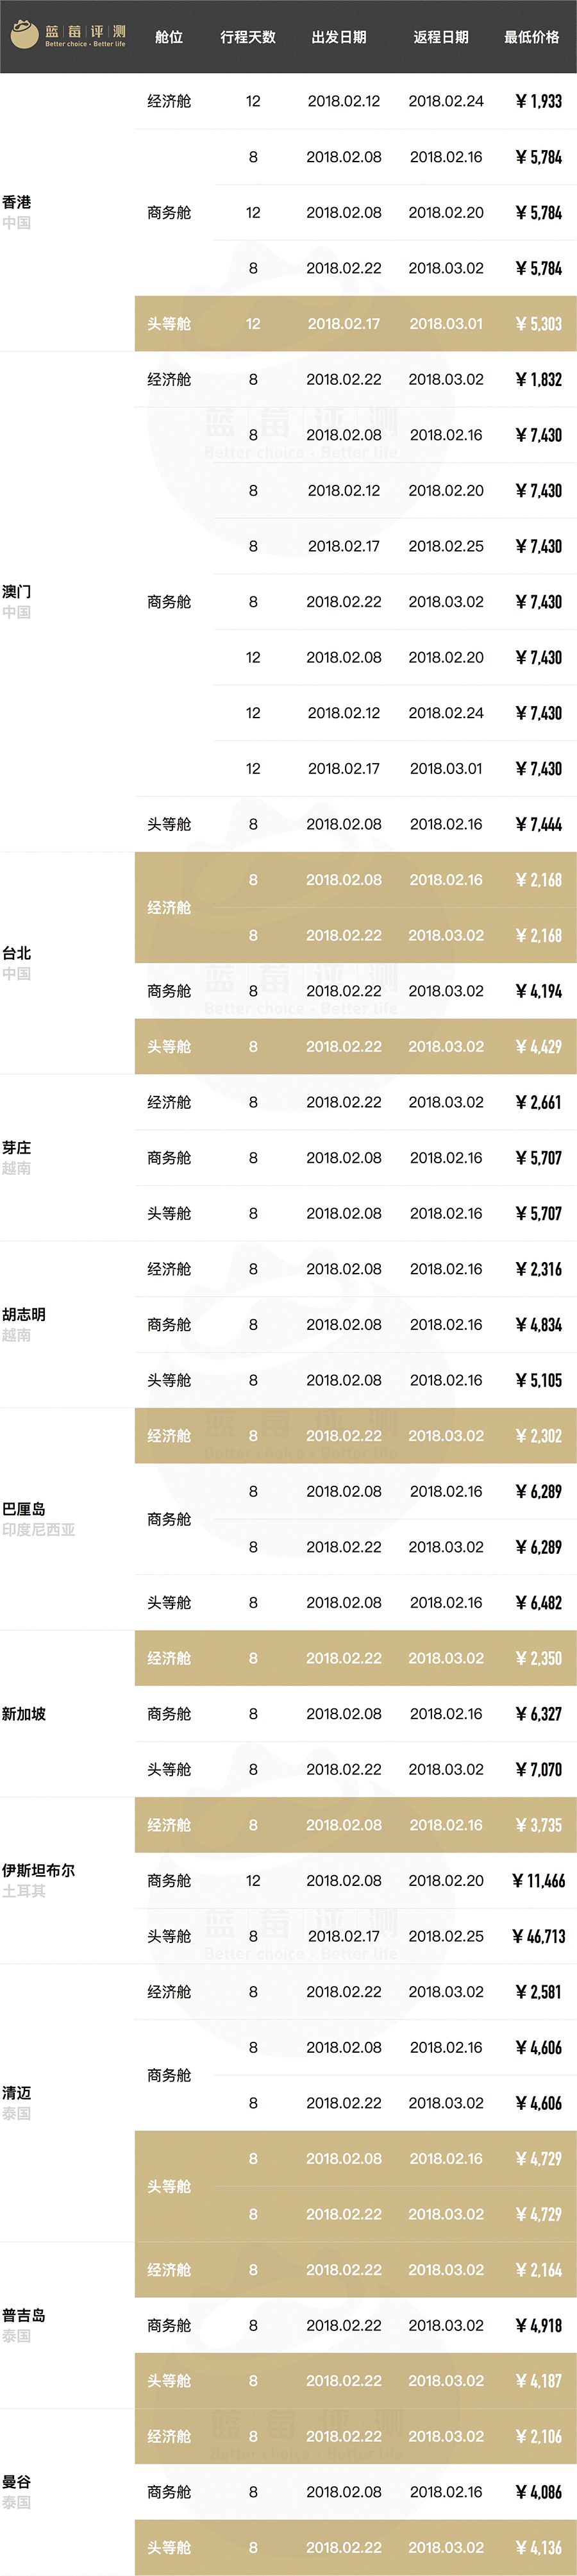The width and height of the screenshot is (577, 2576).
Task: Click the 2018.03.02 return date in the ¥2,661 row
Action: tap(446, 1102)
